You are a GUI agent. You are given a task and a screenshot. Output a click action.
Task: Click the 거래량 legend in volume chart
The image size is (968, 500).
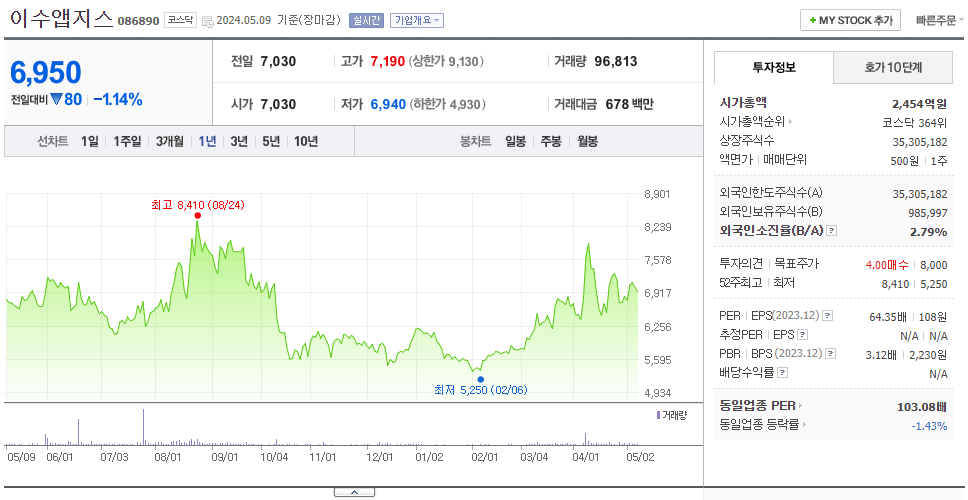(672, 415)
